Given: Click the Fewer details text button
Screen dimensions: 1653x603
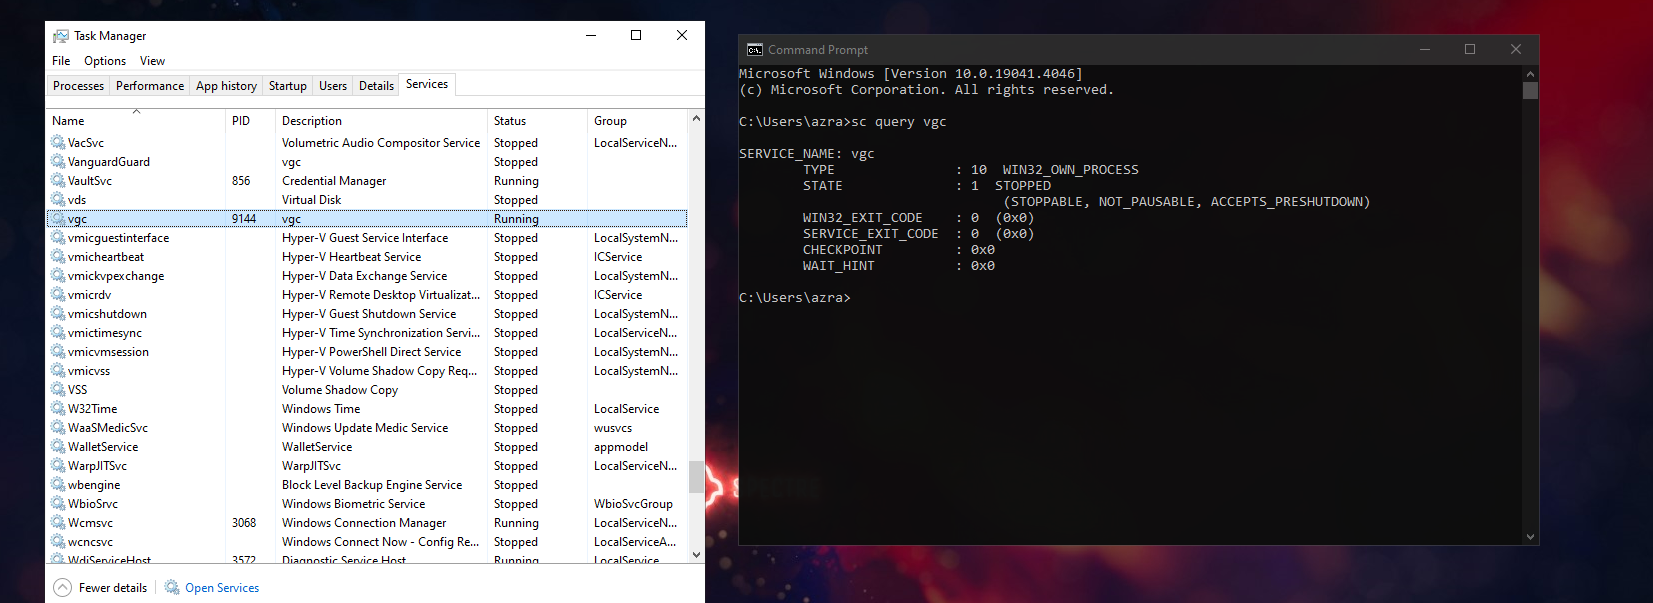Looking at the screenshot, I should coord(113,588).
